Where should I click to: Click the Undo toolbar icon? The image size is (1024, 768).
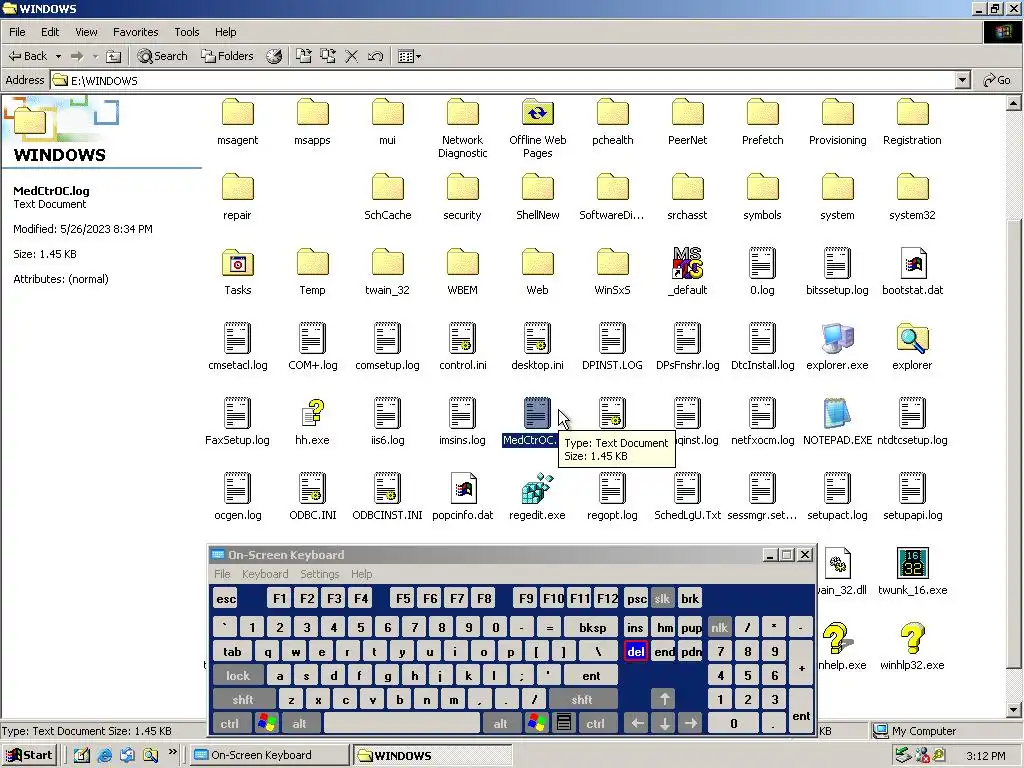[x=376, y=56]
